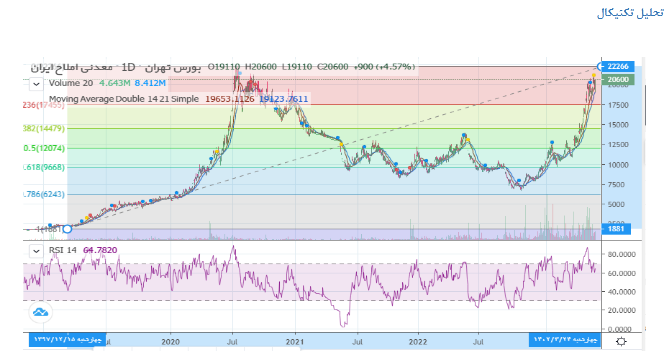
Task: Click the volume value 4.643M
Action: click(x=114, y=83)
